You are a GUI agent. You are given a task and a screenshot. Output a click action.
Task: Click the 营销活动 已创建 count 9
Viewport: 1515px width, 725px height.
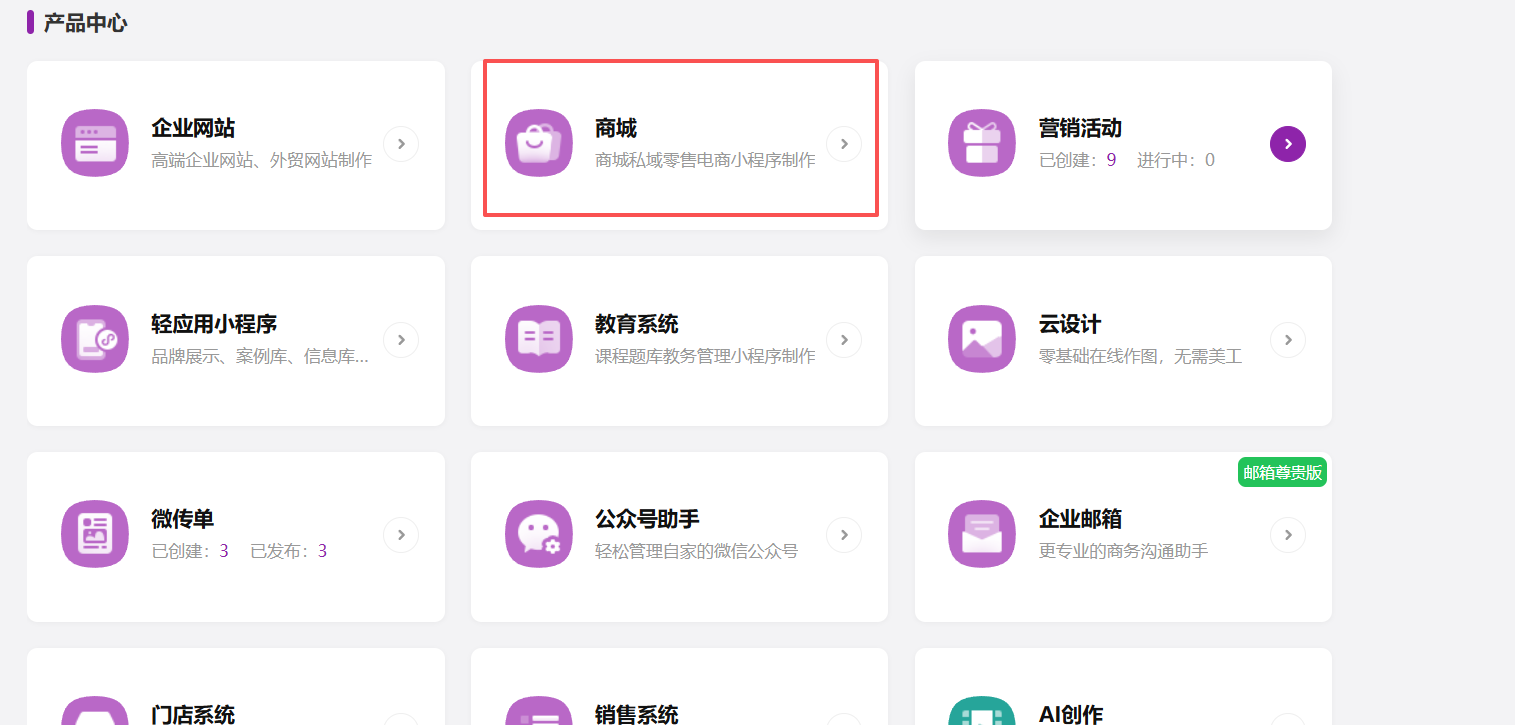(x=1111, y=160)
